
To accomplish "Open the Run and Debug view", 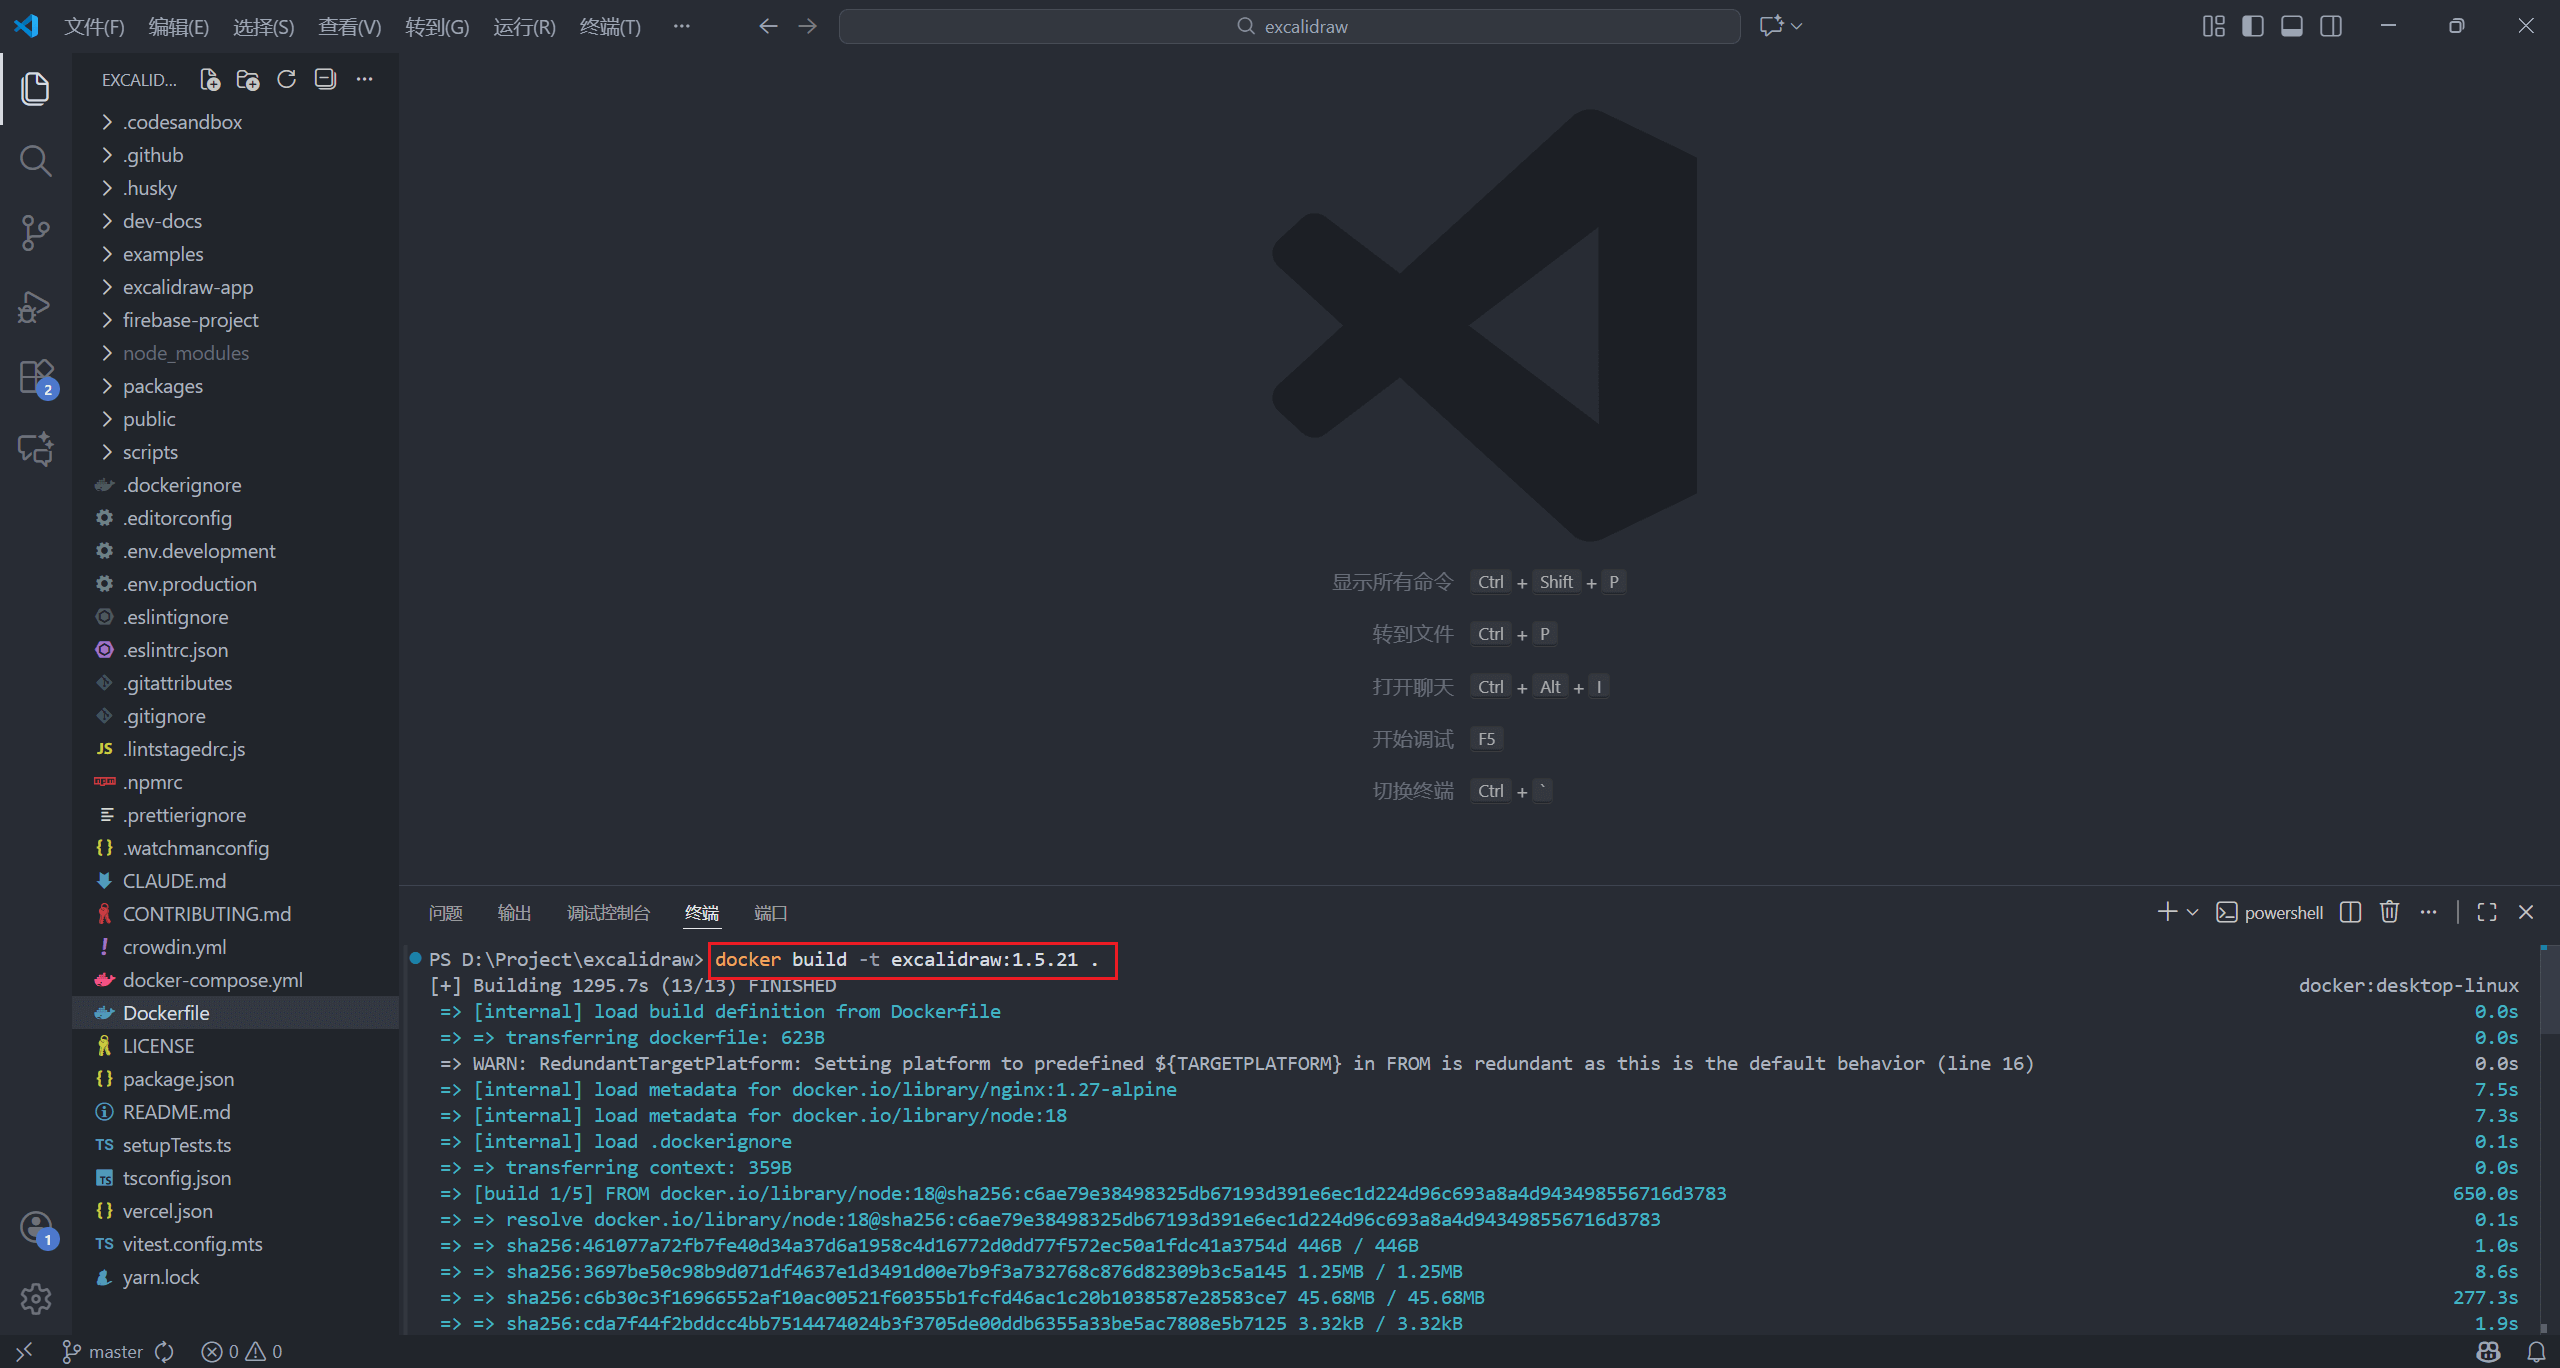I will tap(36, 306).
